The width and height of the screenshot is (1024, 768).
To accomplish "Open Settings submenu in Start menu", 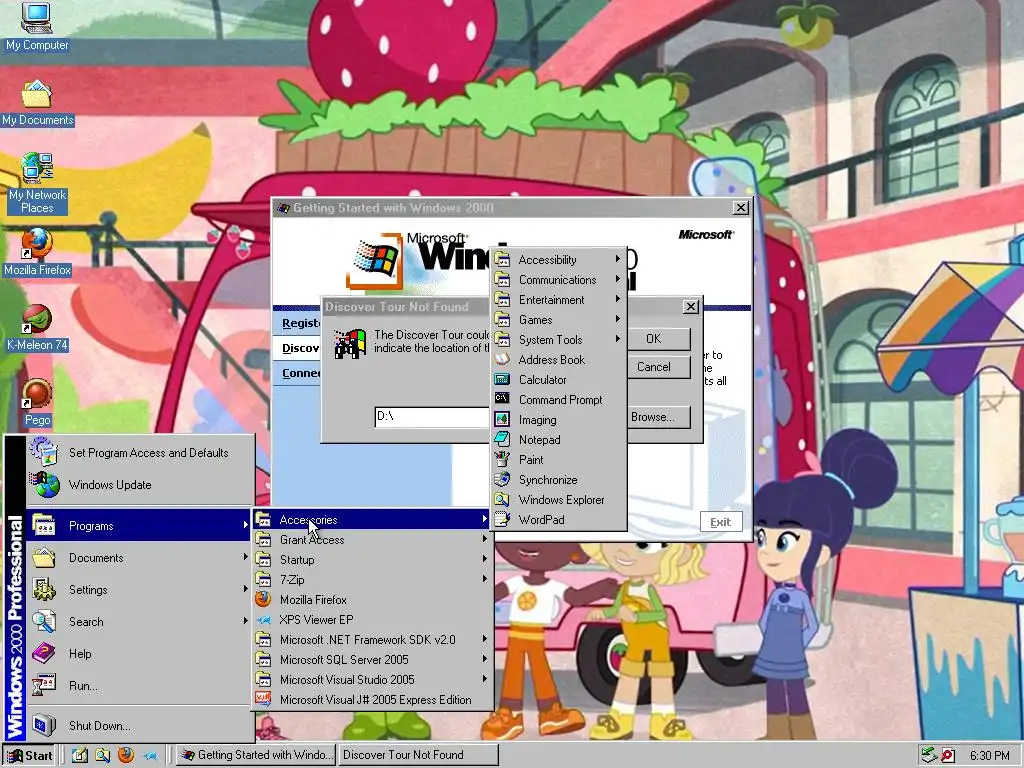I will pyautogui.click(x=139, y=590).
